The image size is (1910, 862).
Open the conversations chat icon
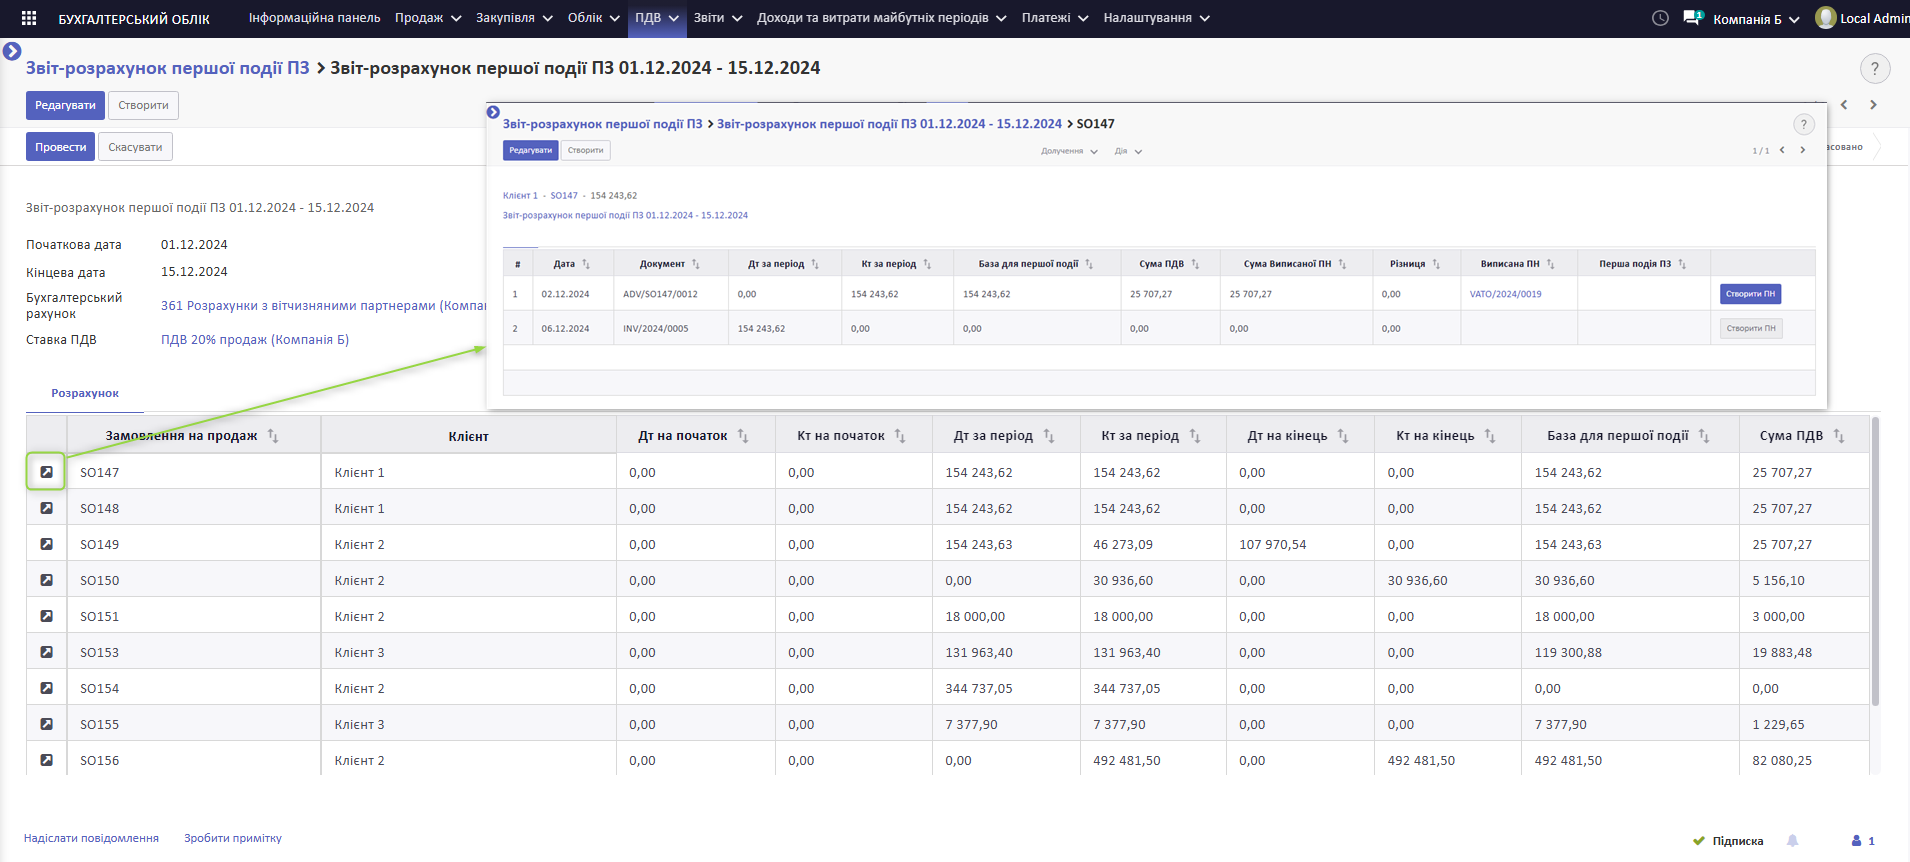tap(1692, 18)
